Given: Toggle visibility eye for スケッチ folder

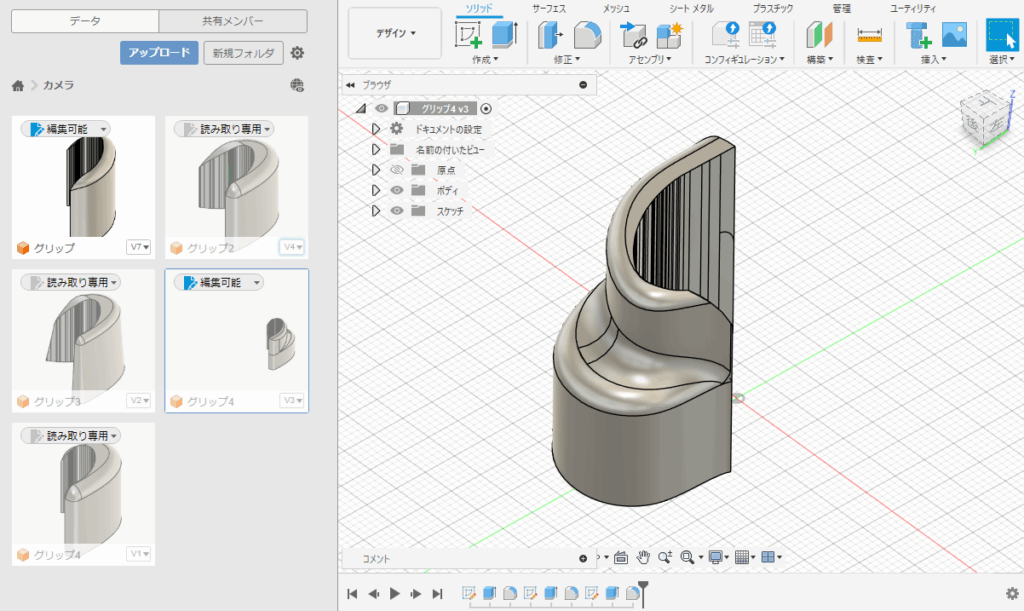Looking at the screenshot, I should pyautogui.click(x=397, y=211).
